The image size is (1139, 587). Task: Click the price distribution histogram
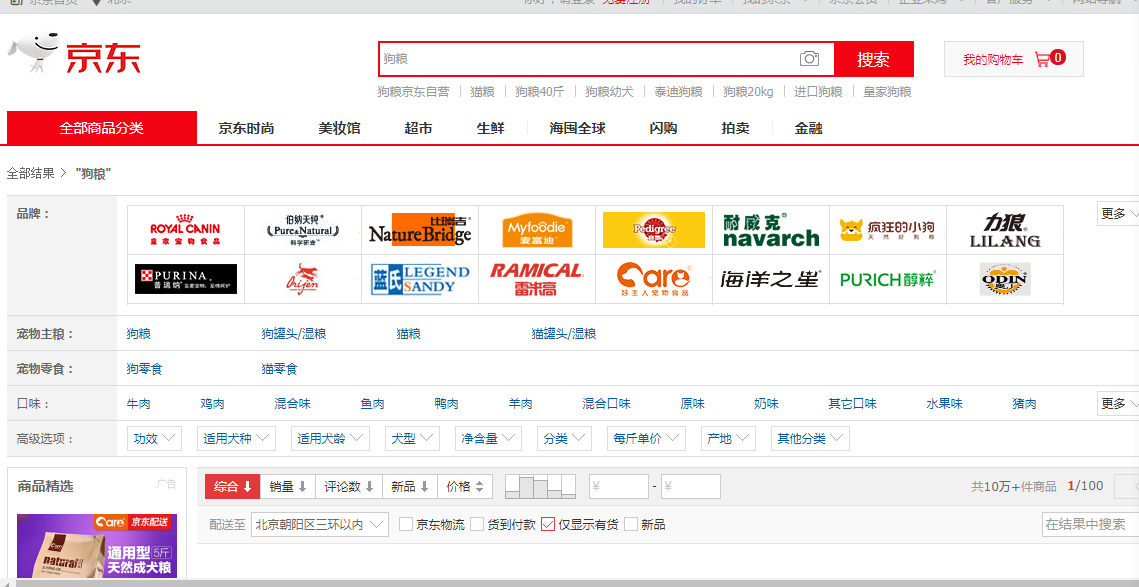click(540, 487)
